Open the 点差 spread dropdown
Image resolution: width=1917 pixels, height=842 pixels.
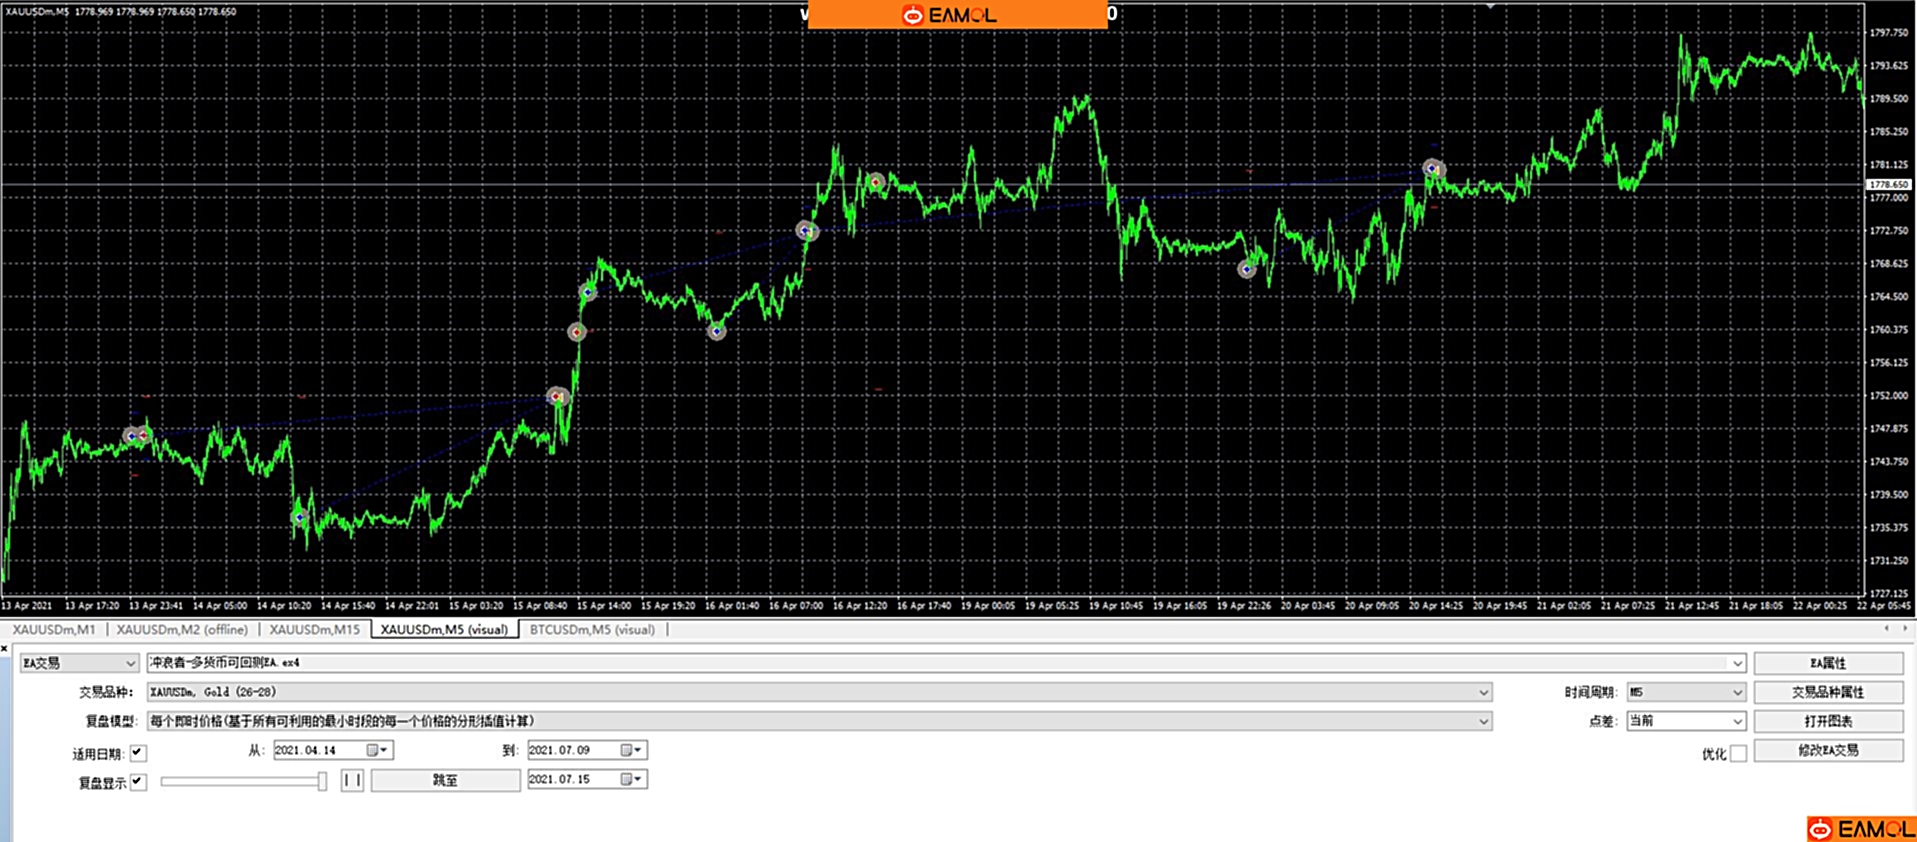pyautogui.click(x=1685, y=721)
